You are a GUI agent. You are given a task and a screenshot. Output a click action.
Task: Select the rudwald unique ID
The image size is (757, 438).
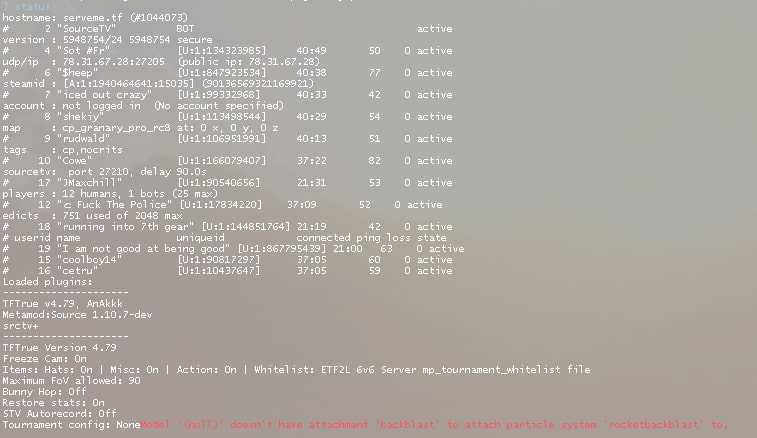222,139
